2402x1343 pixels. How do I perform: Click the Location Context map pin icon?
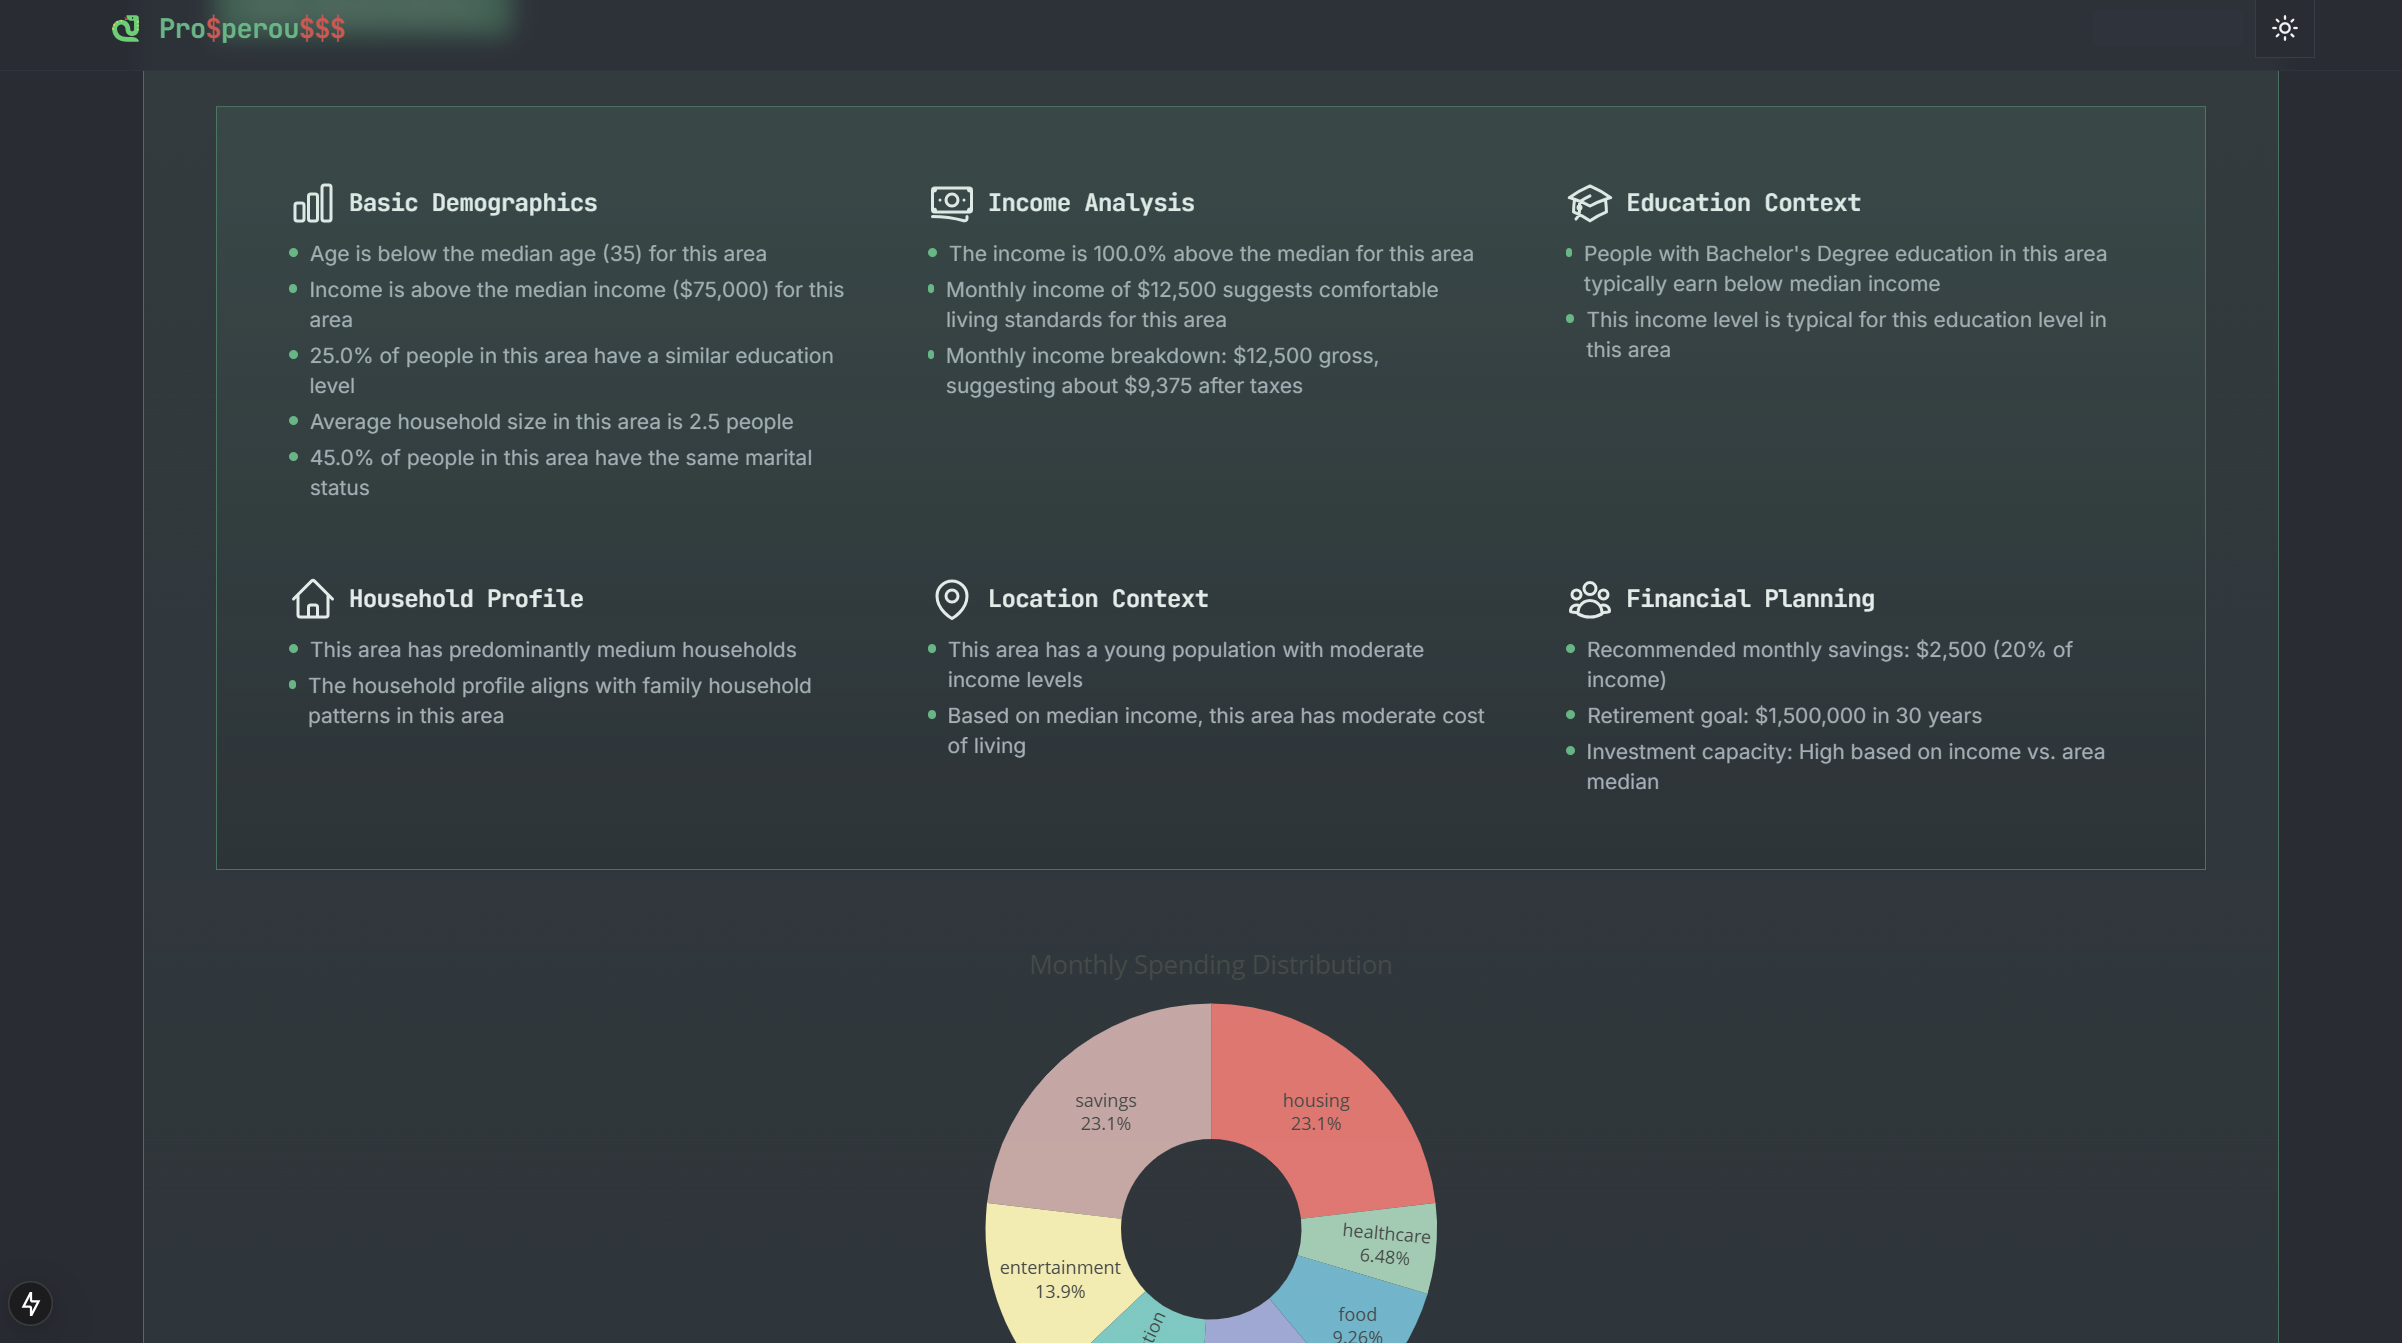tap(950, 599)
